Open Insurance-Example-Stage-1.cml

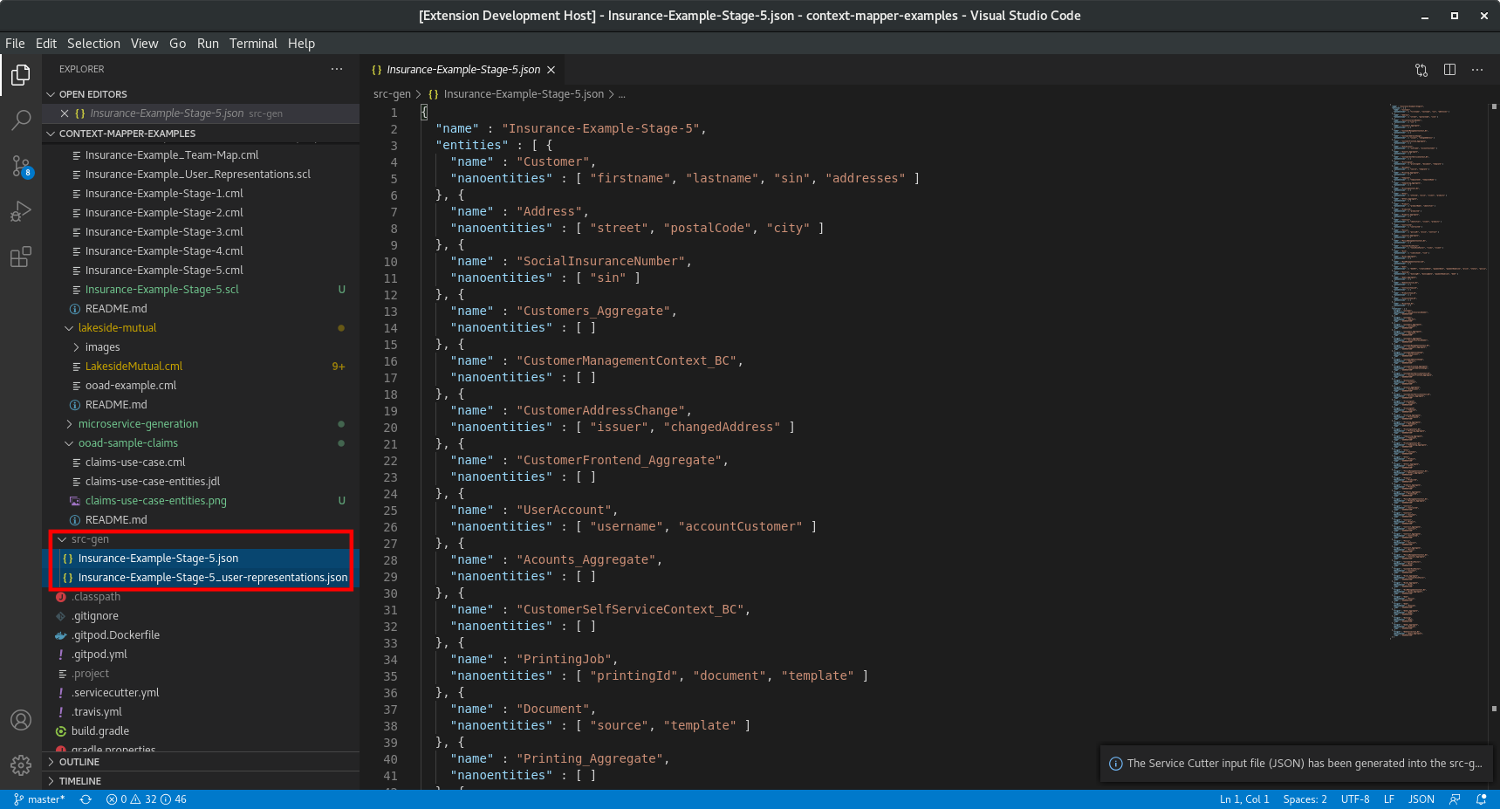[x=200, y=193]
